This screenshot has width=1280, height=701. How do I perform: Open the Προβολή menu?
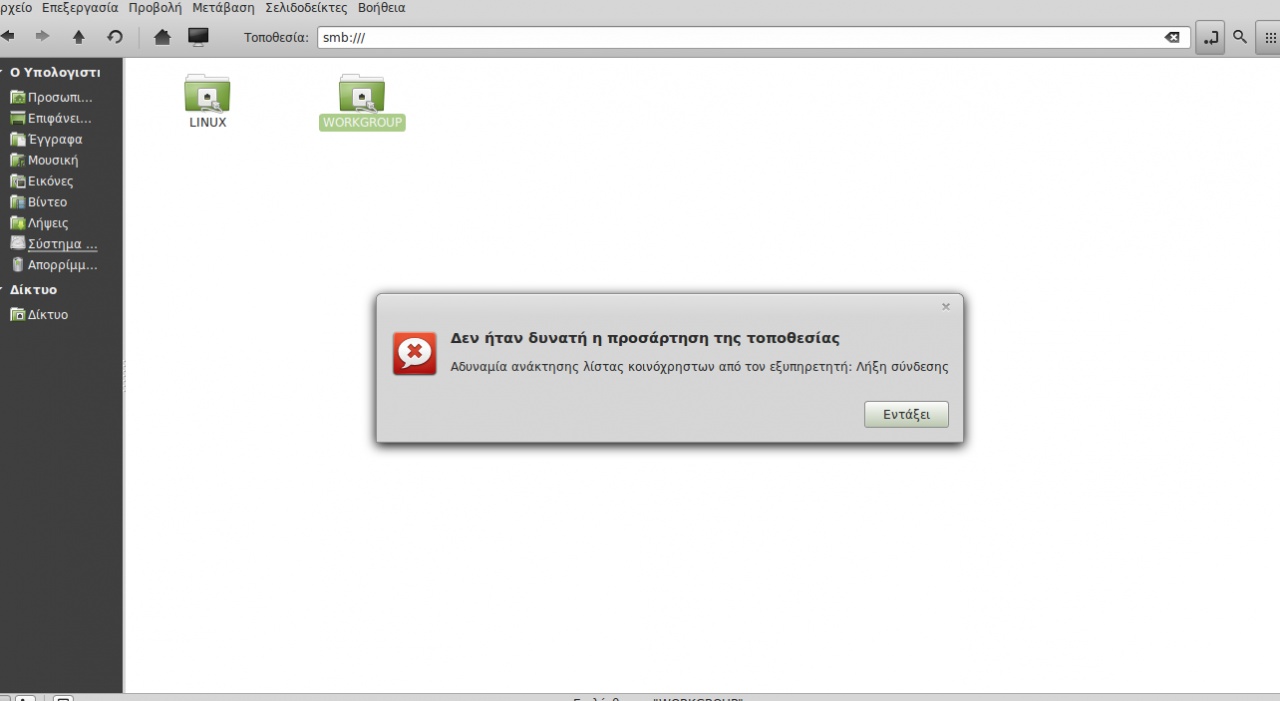coord(156,8)
